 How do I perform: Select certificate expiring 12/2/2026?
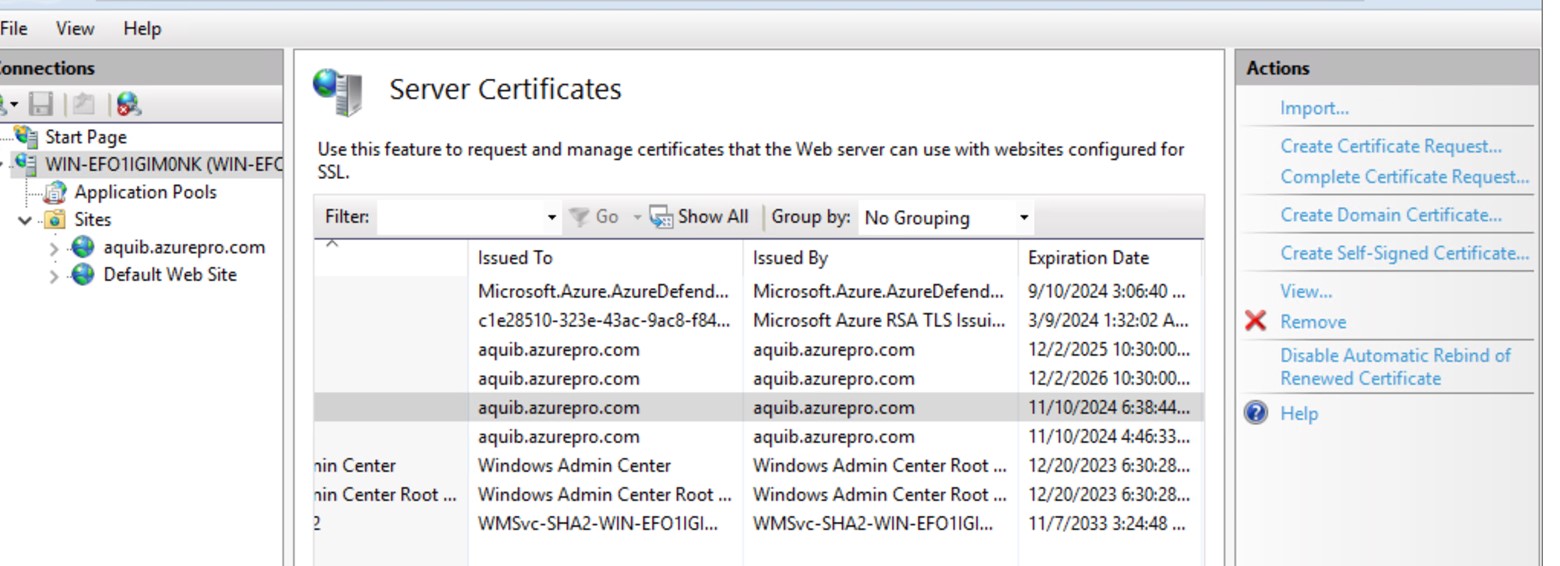(x=759, y=379)
